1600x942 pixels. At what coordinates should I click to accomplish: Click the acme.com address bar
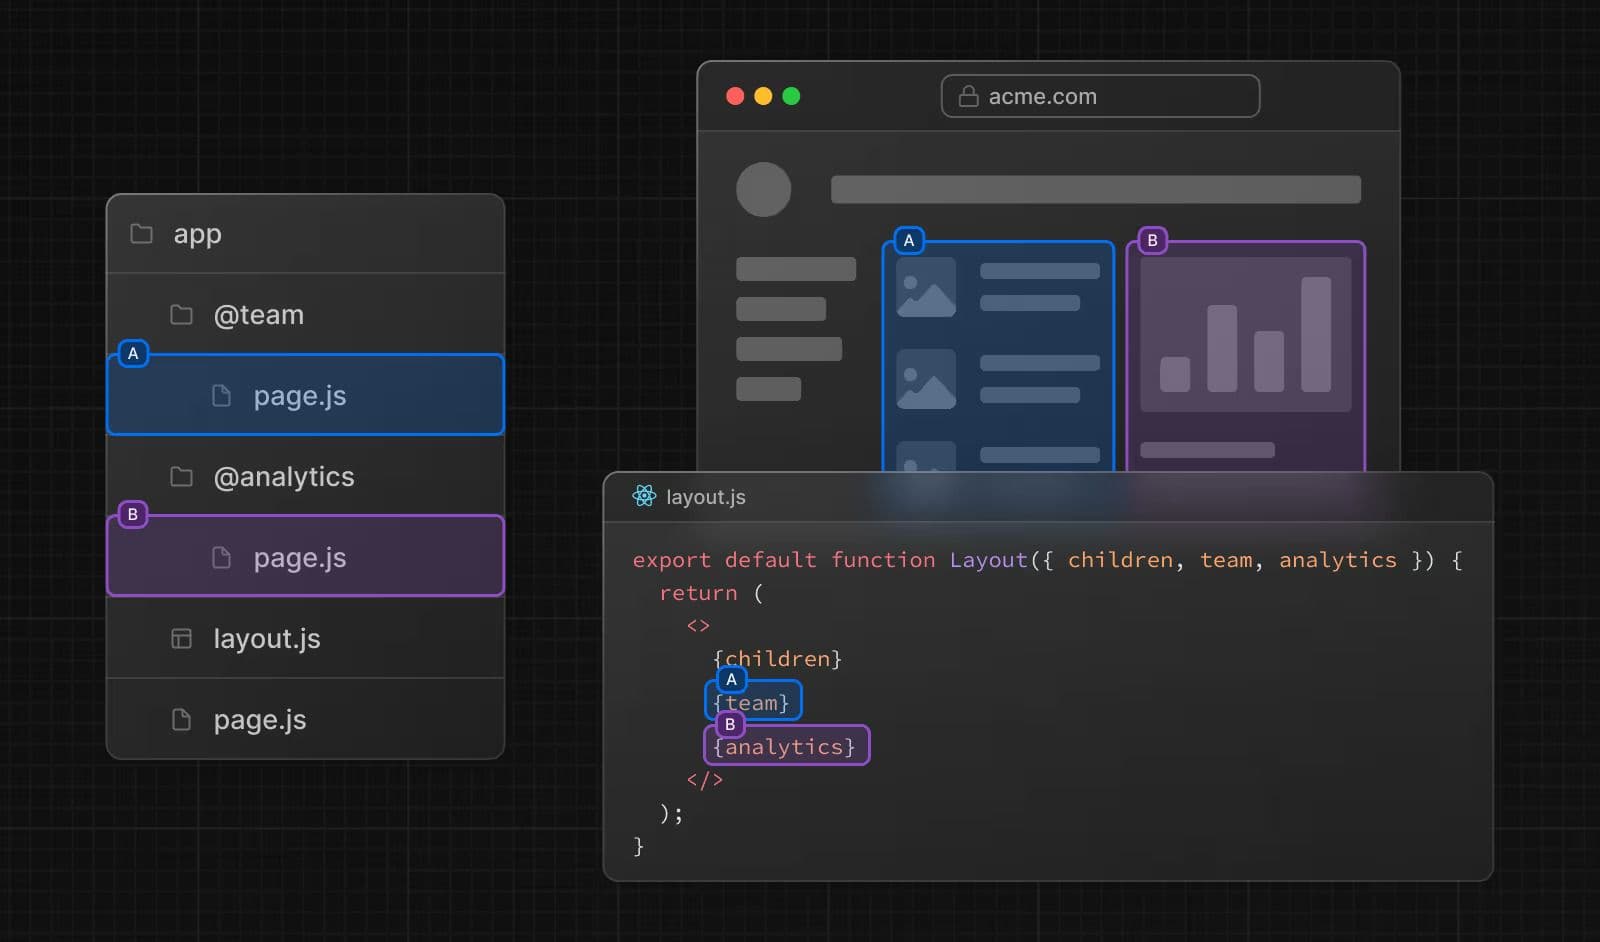pyautogui.click(x=1100, y=96)
